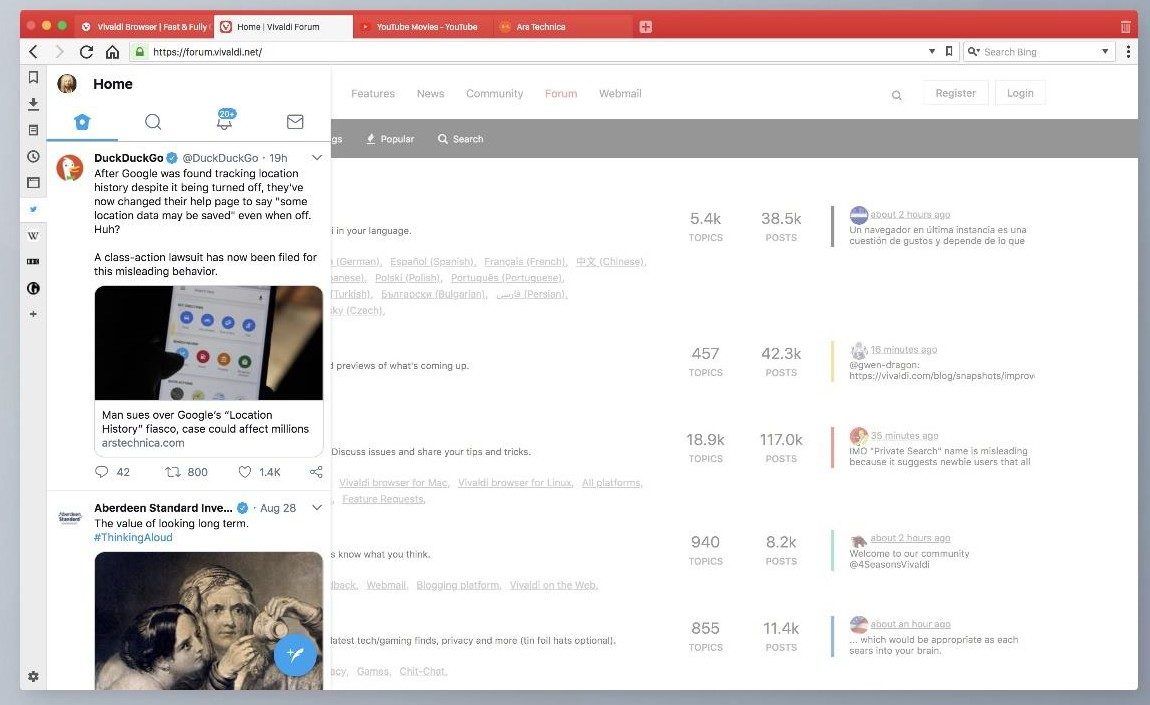
Task: Expand the DuckDuckGo tweet options chevron
Action: tap(317, 157)
